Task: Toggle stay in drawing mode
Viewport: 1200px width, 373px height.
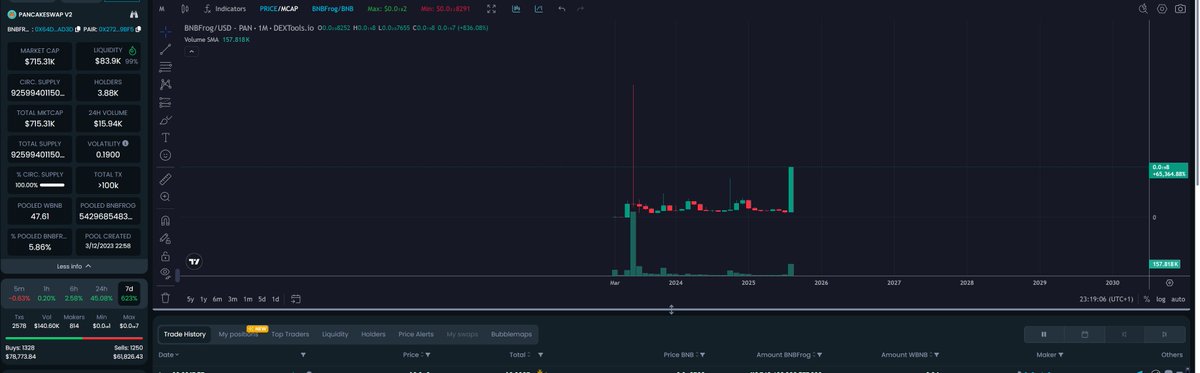Action: coord(165,238)
